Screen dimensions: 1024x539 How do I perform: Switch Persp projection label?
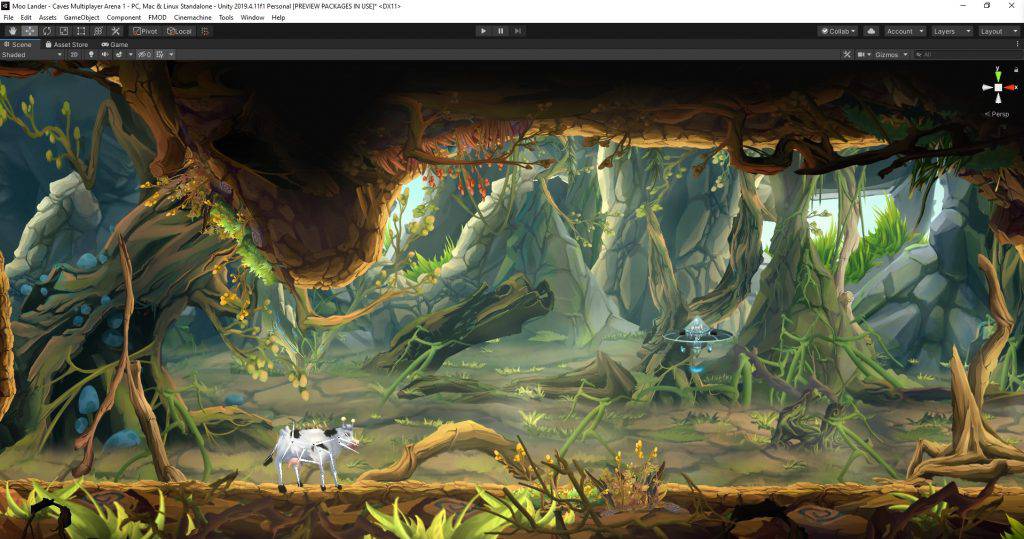[999, 114]
